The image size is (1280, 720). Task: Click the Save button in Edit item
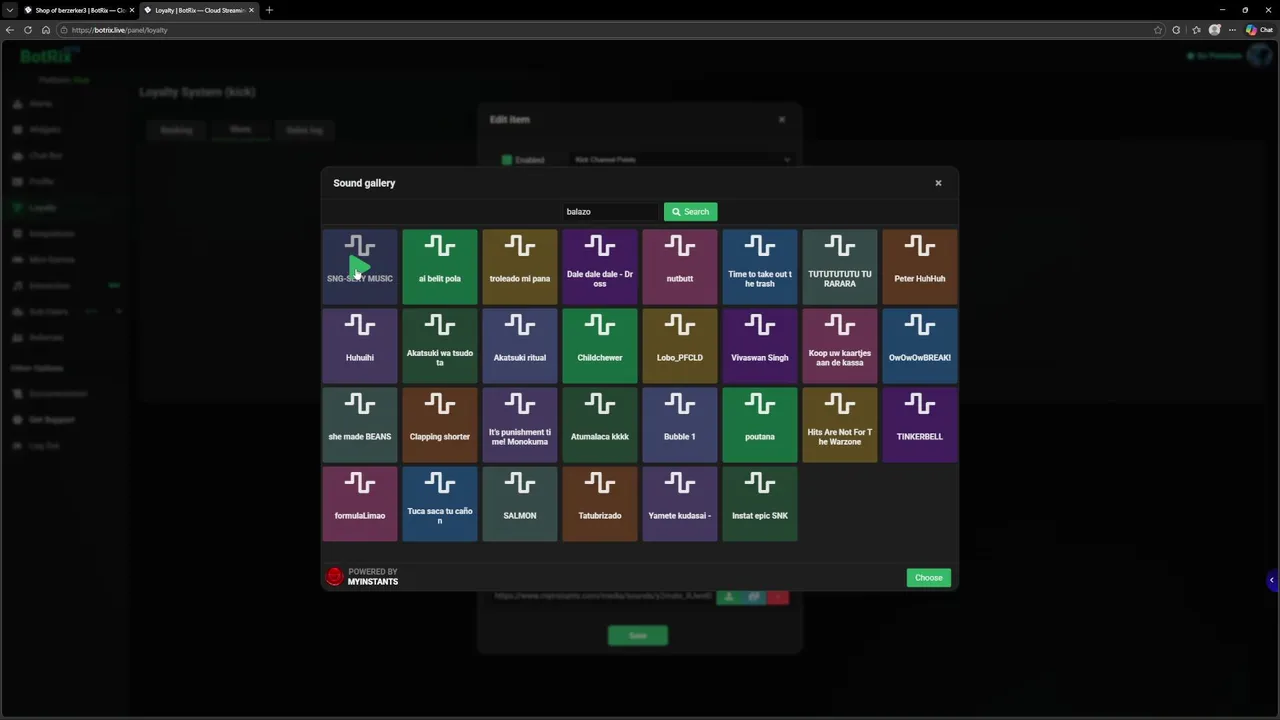click(638, 635)
